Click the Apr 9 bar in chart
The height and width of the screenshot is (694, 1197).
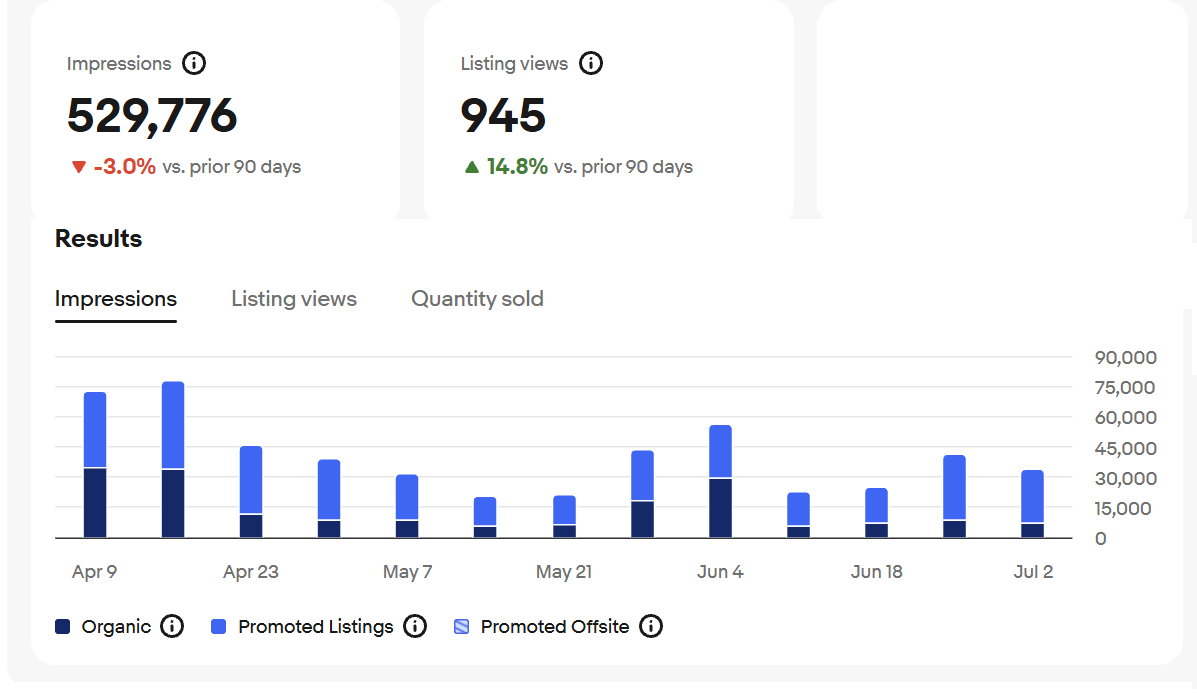(x=95, y=465)
